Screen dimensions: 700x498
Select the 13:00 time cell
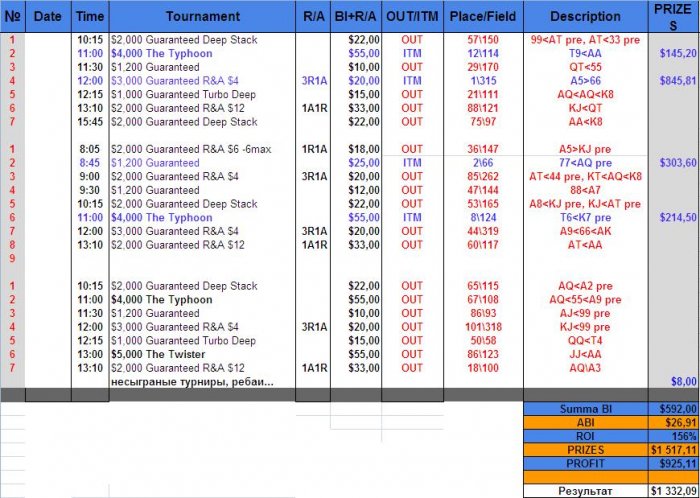[90, 354]
